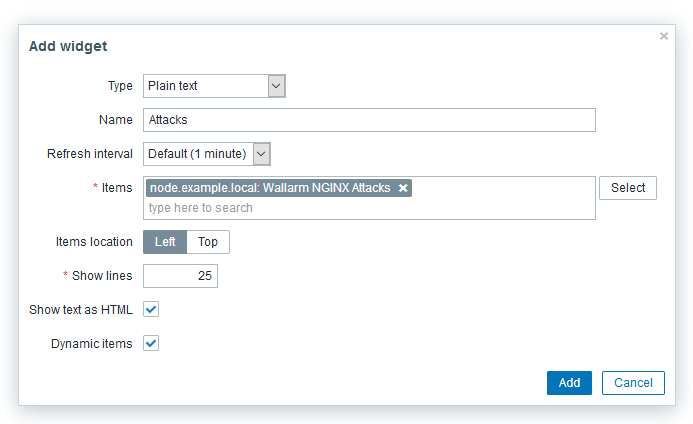Click the 'Refresh interval' label
This screenshot has width=693, height=424.
tap(90, 154)
